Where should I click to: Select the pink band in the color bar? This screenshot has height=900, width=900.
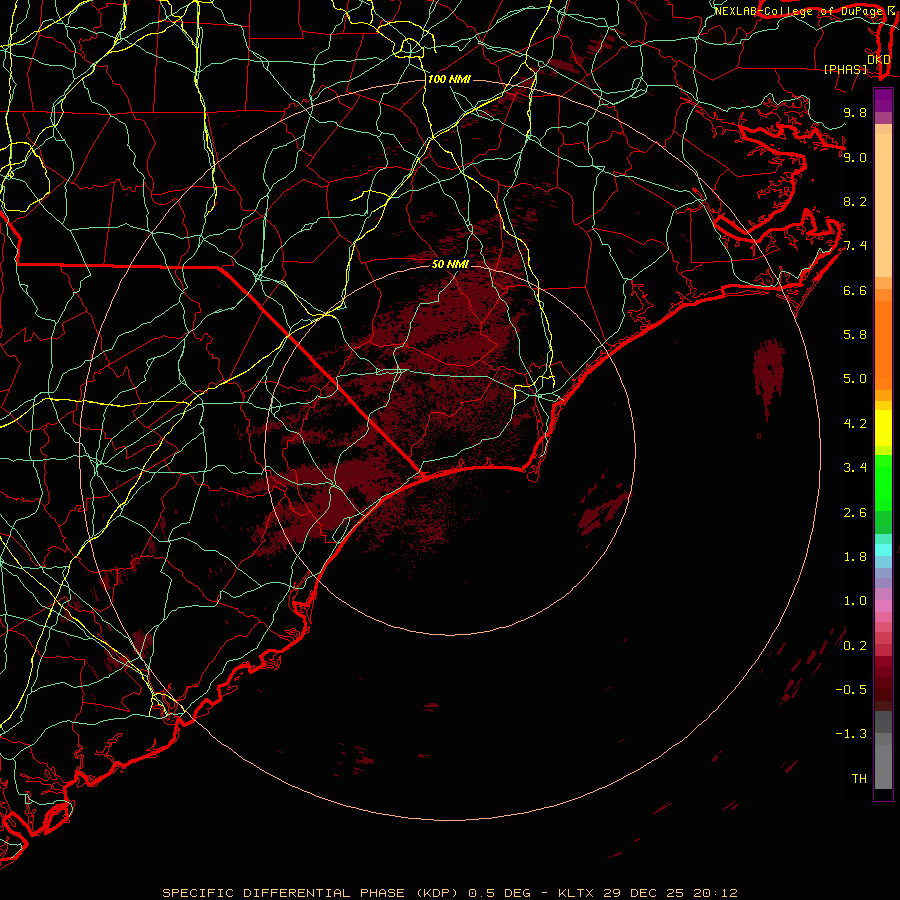[883, 606]
